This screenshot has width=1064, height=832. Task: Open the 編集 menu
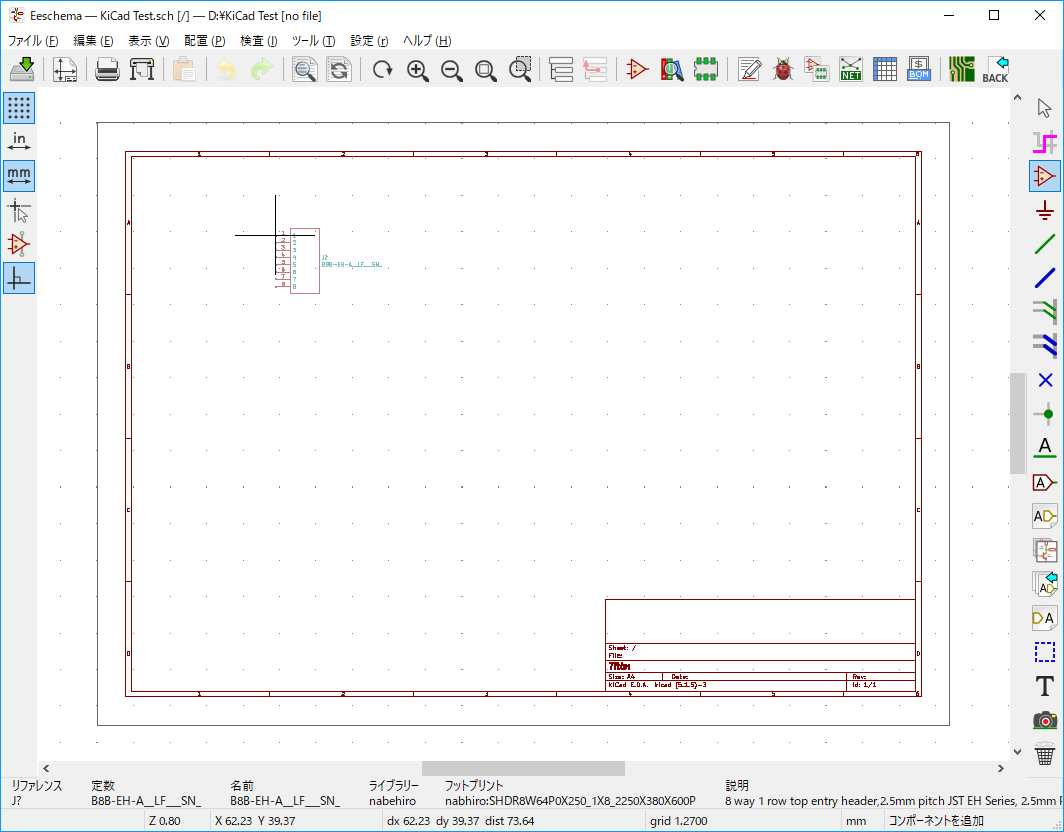pos(93,41)
